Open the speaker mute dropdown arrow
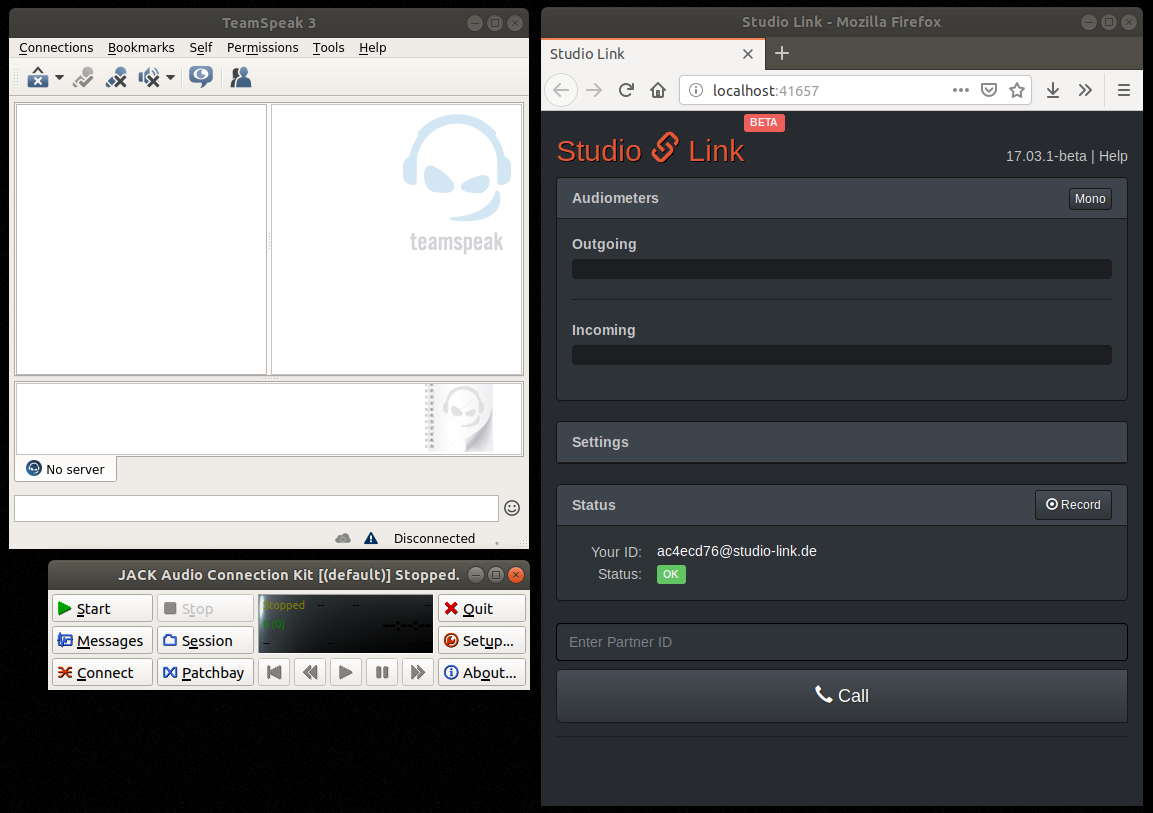The image size is (1153, 813). pyautogui.click(x=170, y=78)
